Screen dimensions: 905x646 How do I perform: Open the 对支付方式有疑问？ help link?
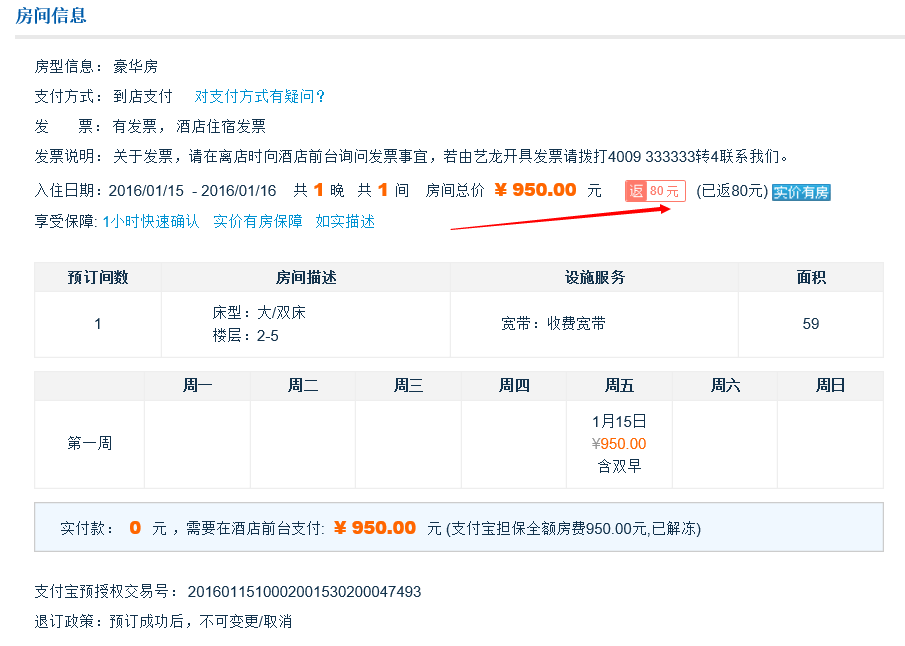[x=260, y=96]
